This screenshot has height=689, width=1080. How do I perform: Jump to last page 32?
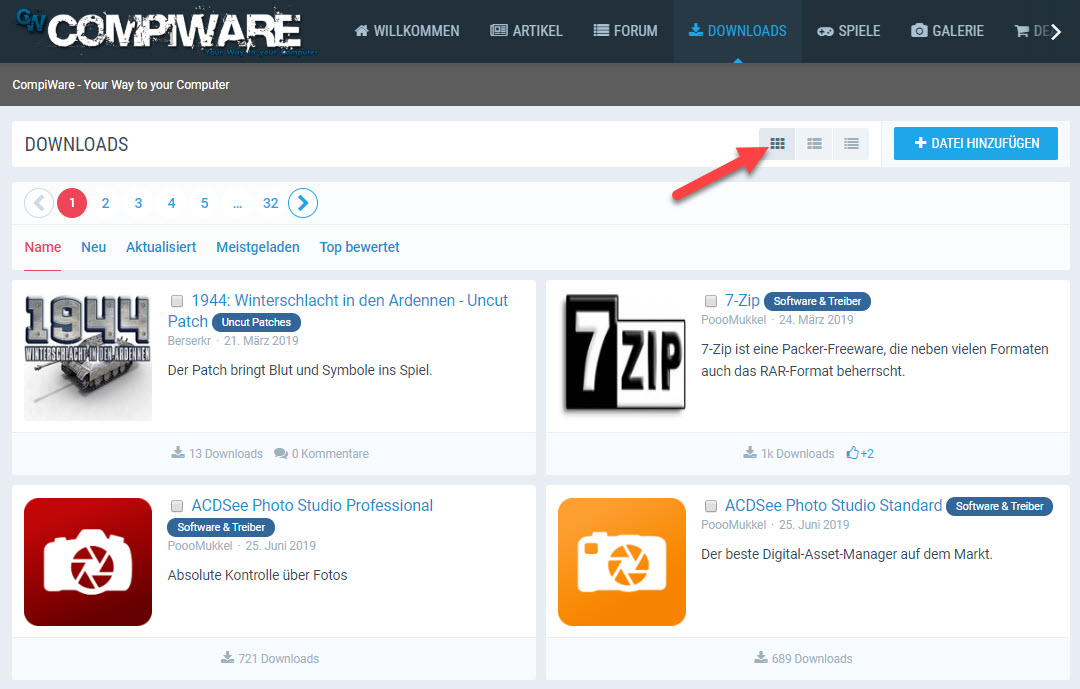coord(271,203)
